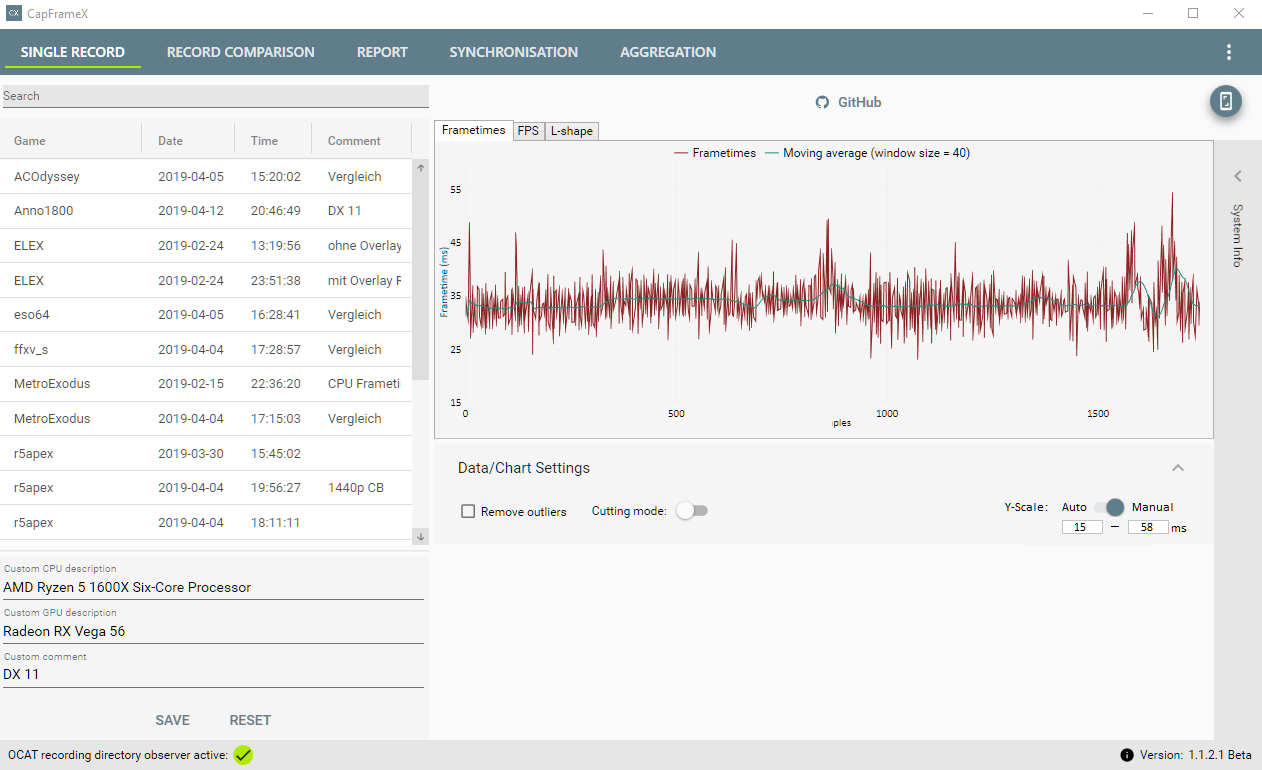Click the green observer active checkmark
Screen dimensions: 1262x770
(243, 755)
